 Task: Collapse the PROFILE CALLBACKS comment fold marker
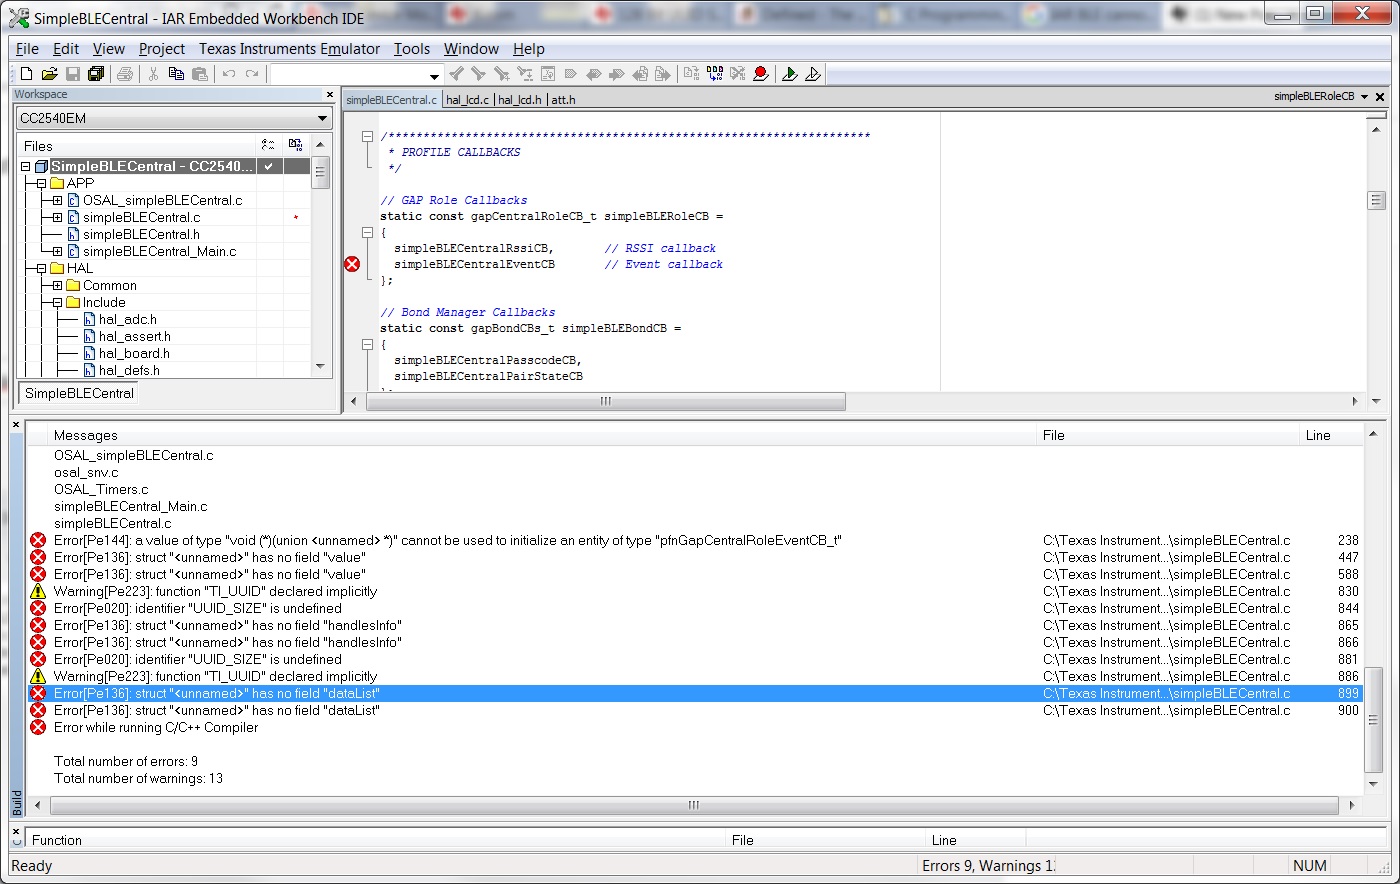368,136
